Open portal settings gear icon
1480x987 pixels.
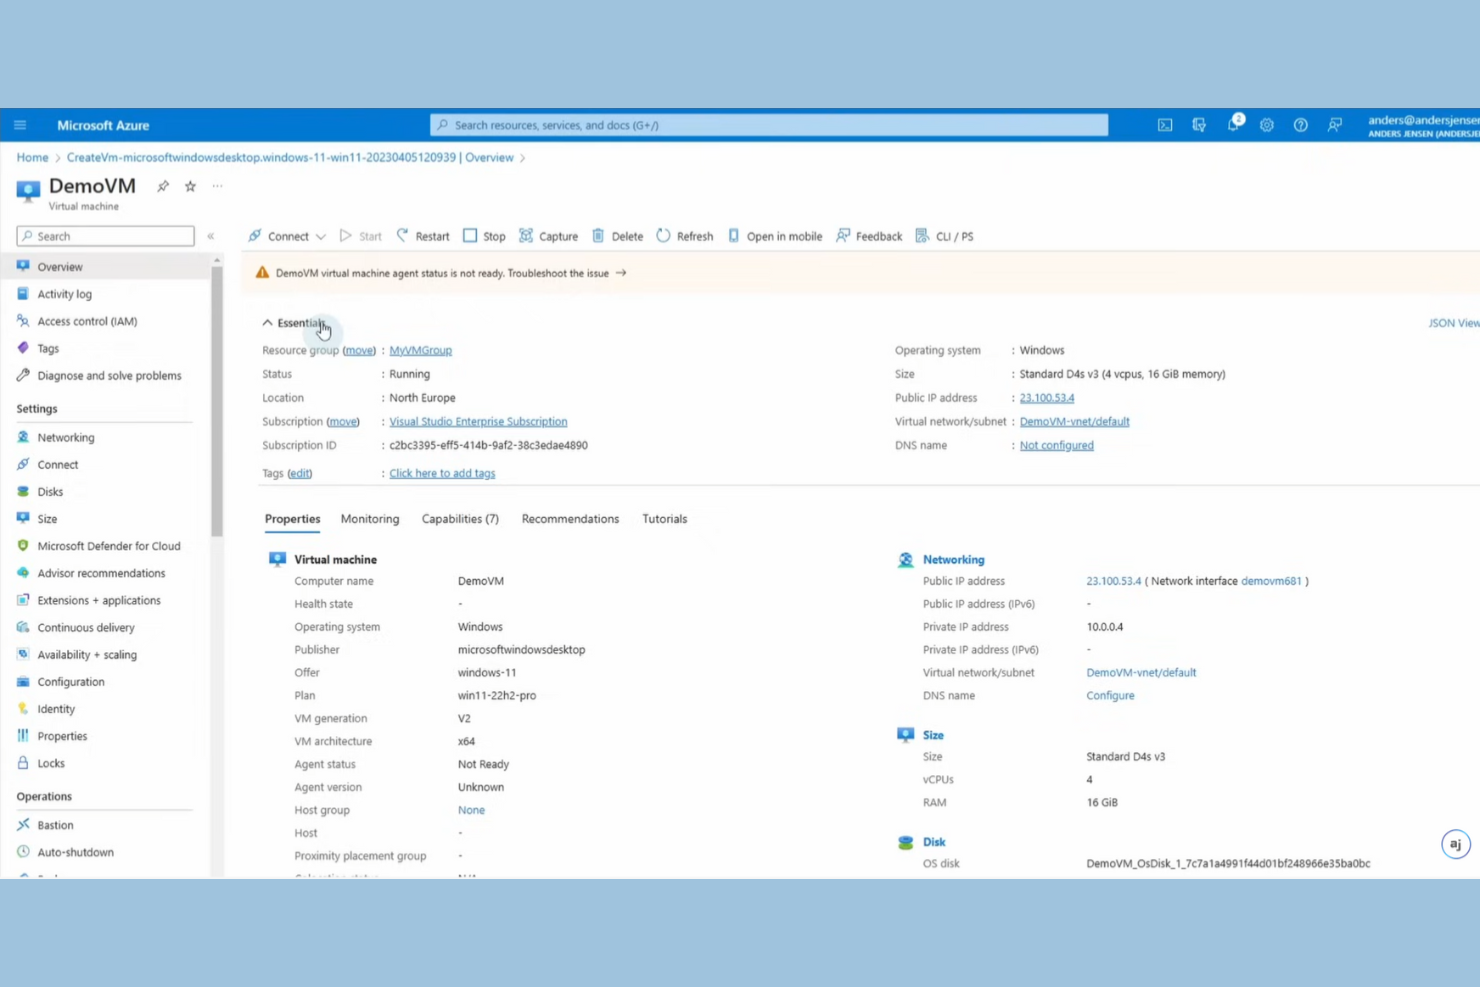(1267, 125)
